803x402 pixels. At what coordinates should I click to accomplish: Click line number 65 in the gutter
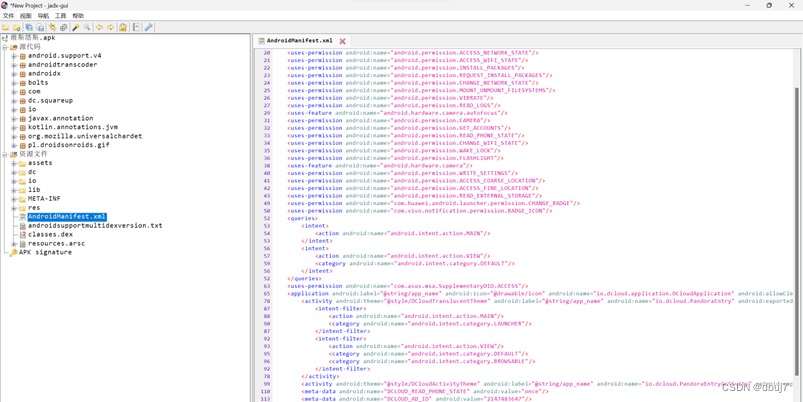266,293
